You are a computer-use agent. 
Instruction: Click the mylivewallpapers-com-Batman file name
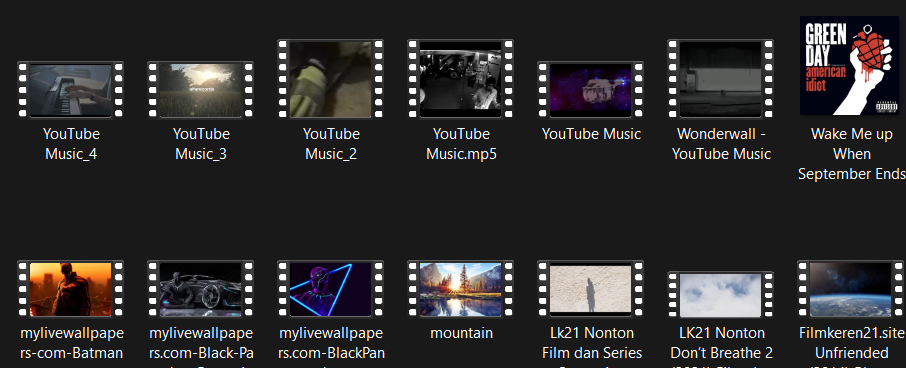tap(72, 343)
